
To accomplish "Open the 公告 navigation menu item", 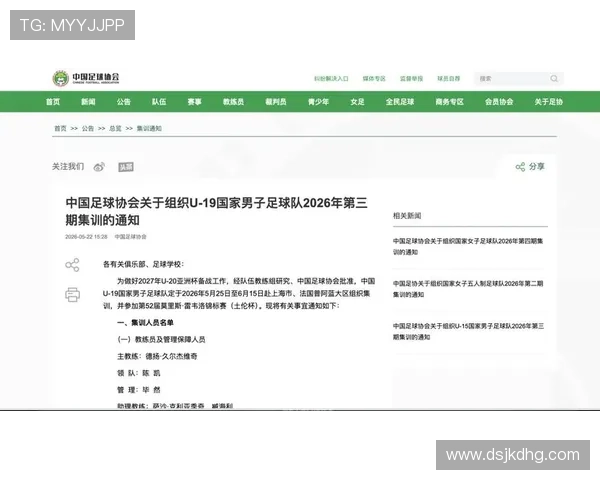I will [x=124, y=102].
